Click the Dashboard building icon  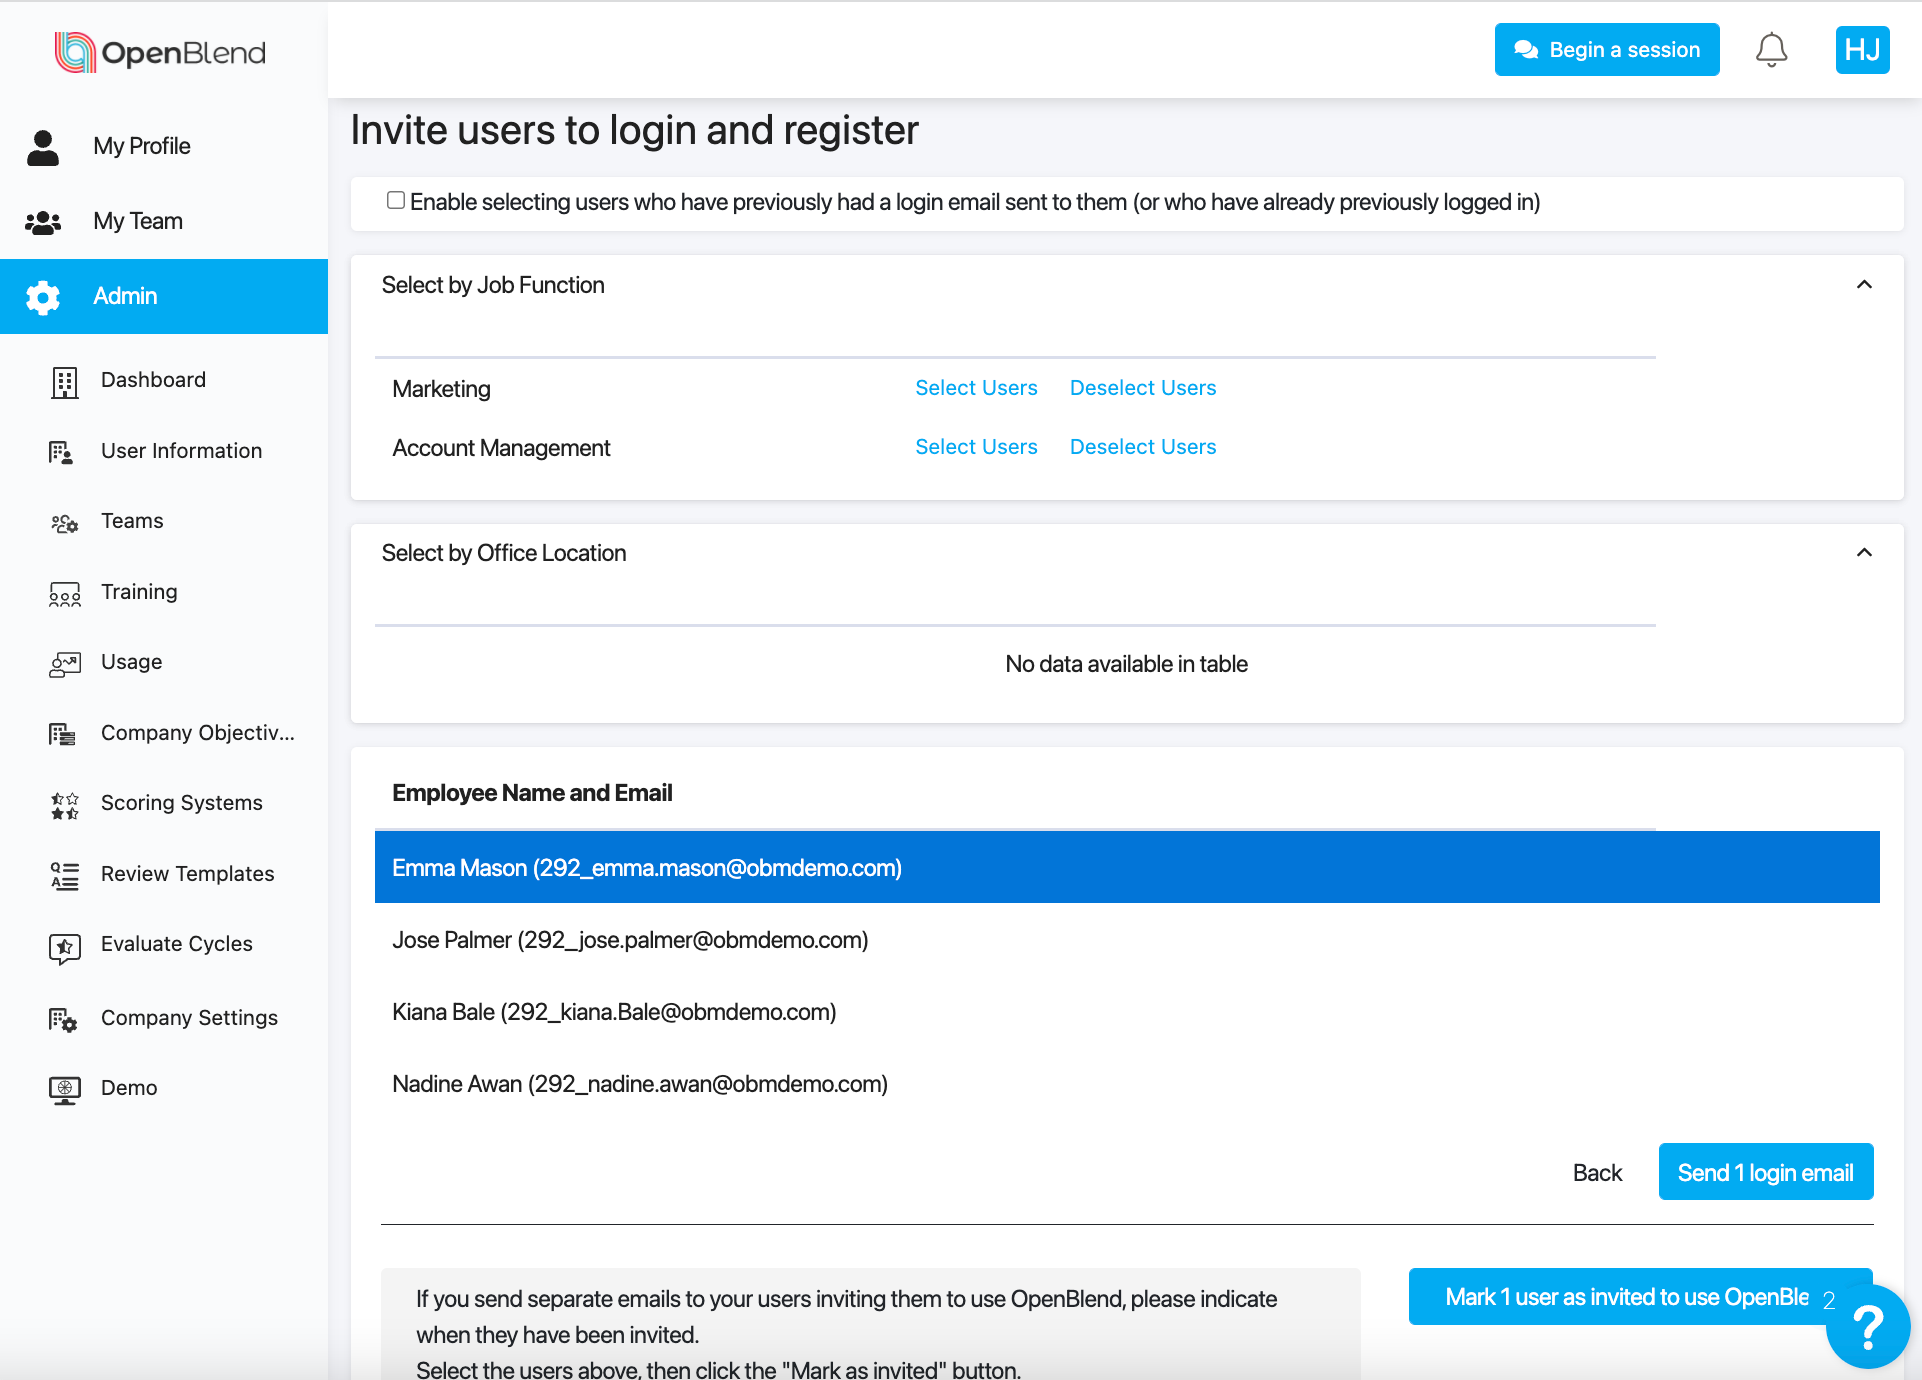coord(65,381)
